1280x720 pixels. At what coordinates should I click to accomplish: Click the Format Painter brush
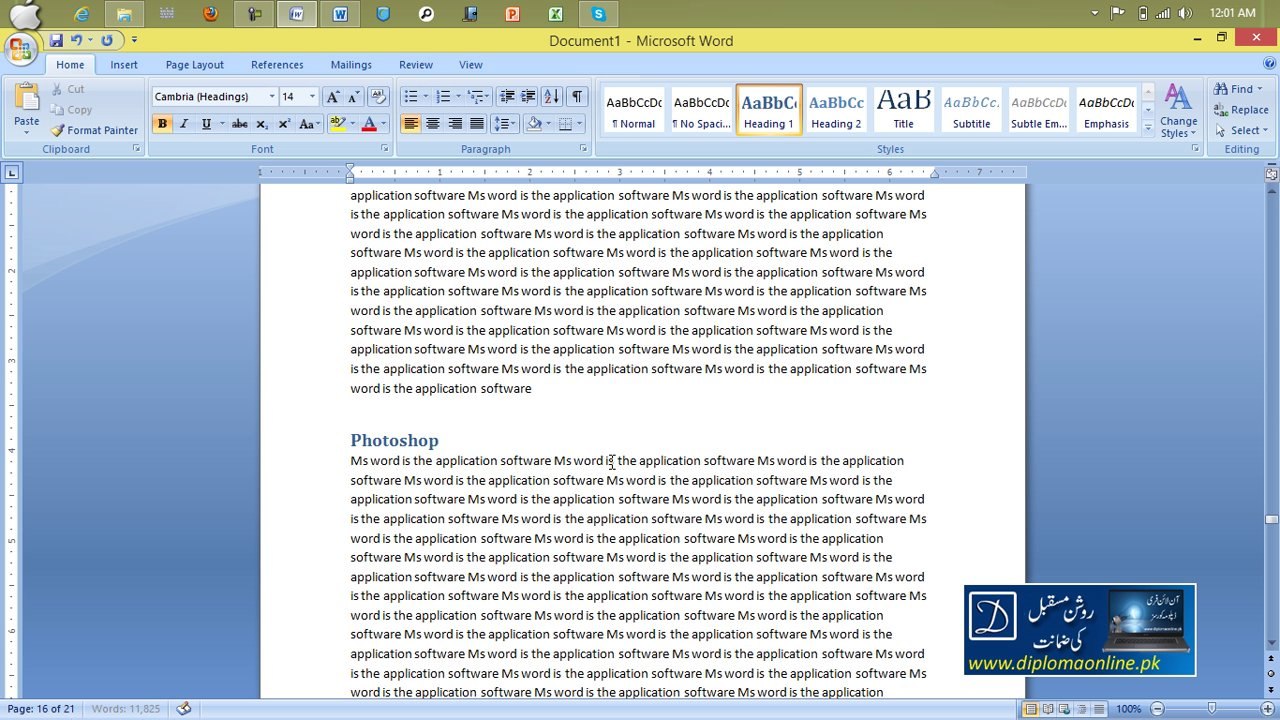pos(58,130)
